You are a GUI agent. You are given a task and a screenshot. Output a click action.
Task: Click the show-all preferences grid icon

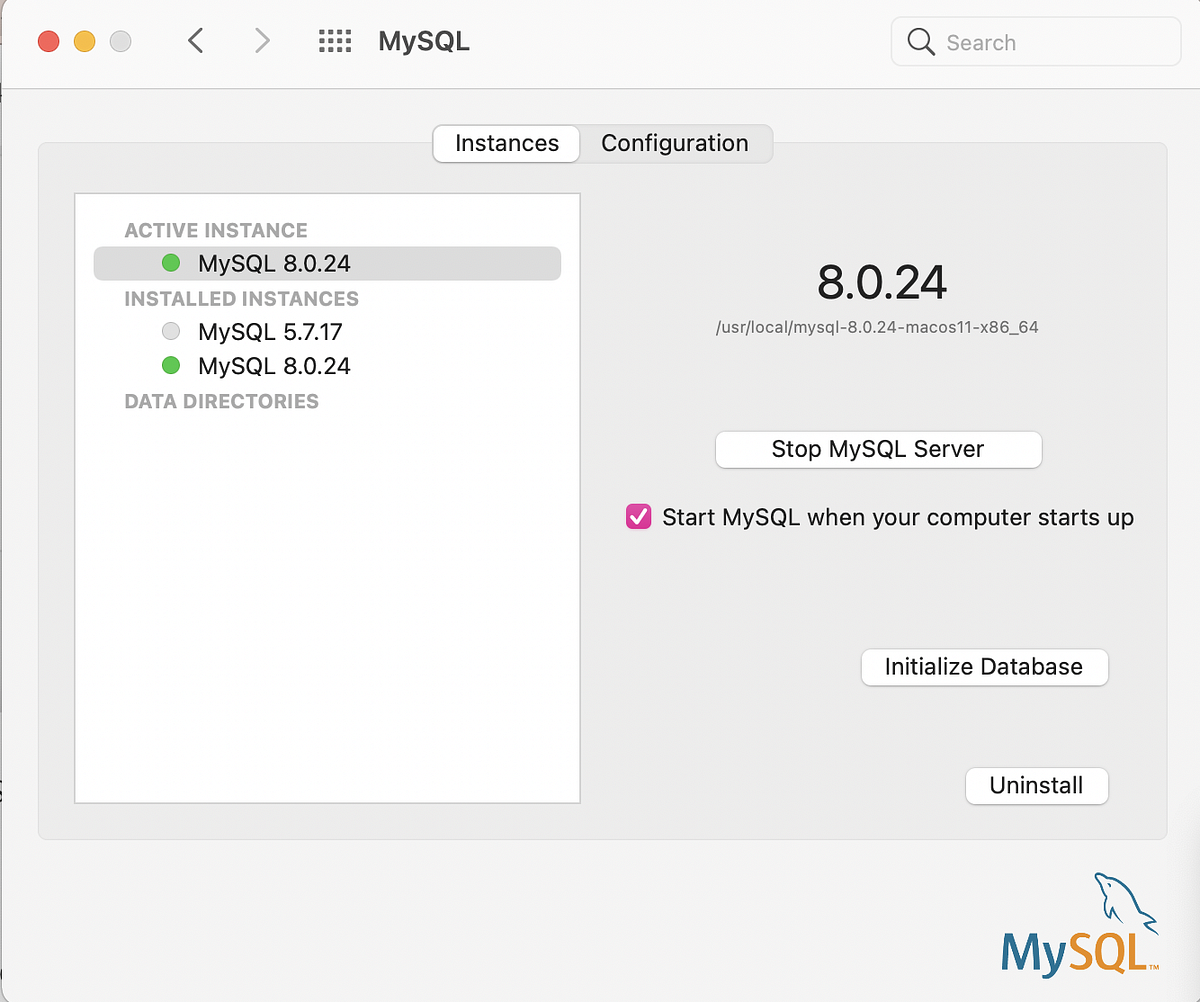pos(335,41)
